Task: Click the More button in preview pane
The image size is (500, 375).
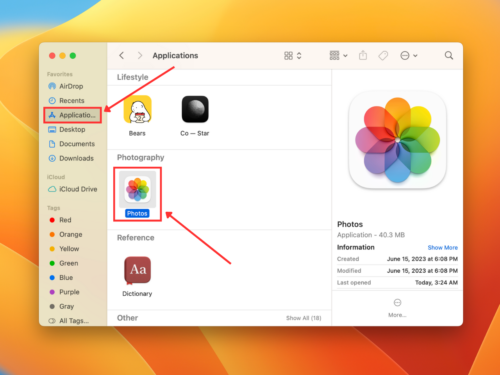Action: pyautogui.click(x=397, y=308)
